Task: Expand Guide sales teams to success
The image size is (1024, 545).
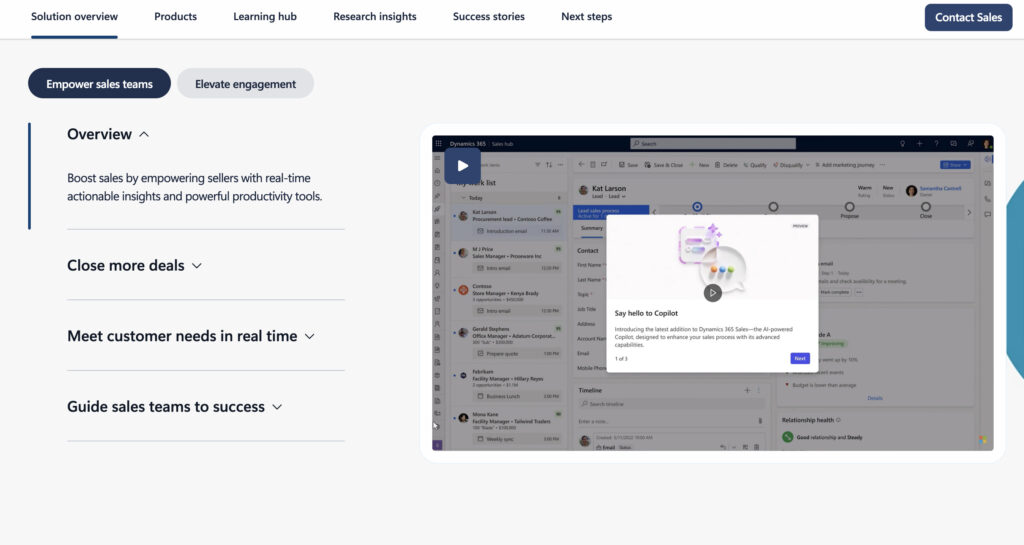Action: click(x=175, y=407)
